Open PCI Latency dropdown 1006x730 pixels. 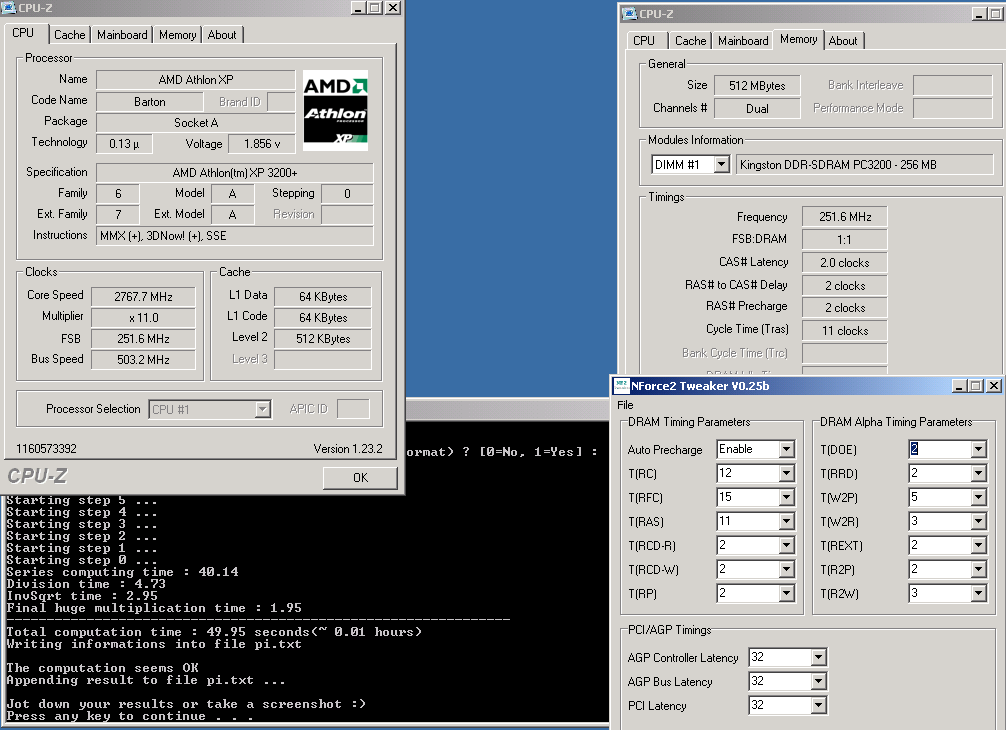coord(819,706)
